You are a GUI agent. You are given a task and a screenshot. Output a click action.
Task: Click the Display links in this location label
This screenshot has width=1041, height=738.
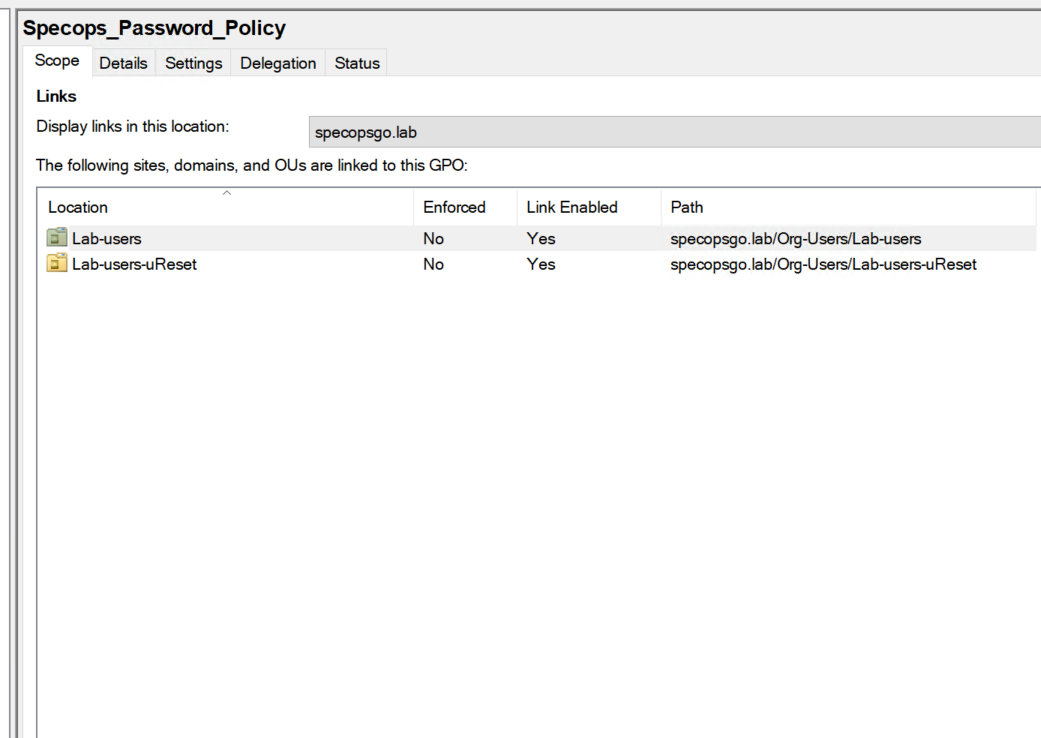132,126
